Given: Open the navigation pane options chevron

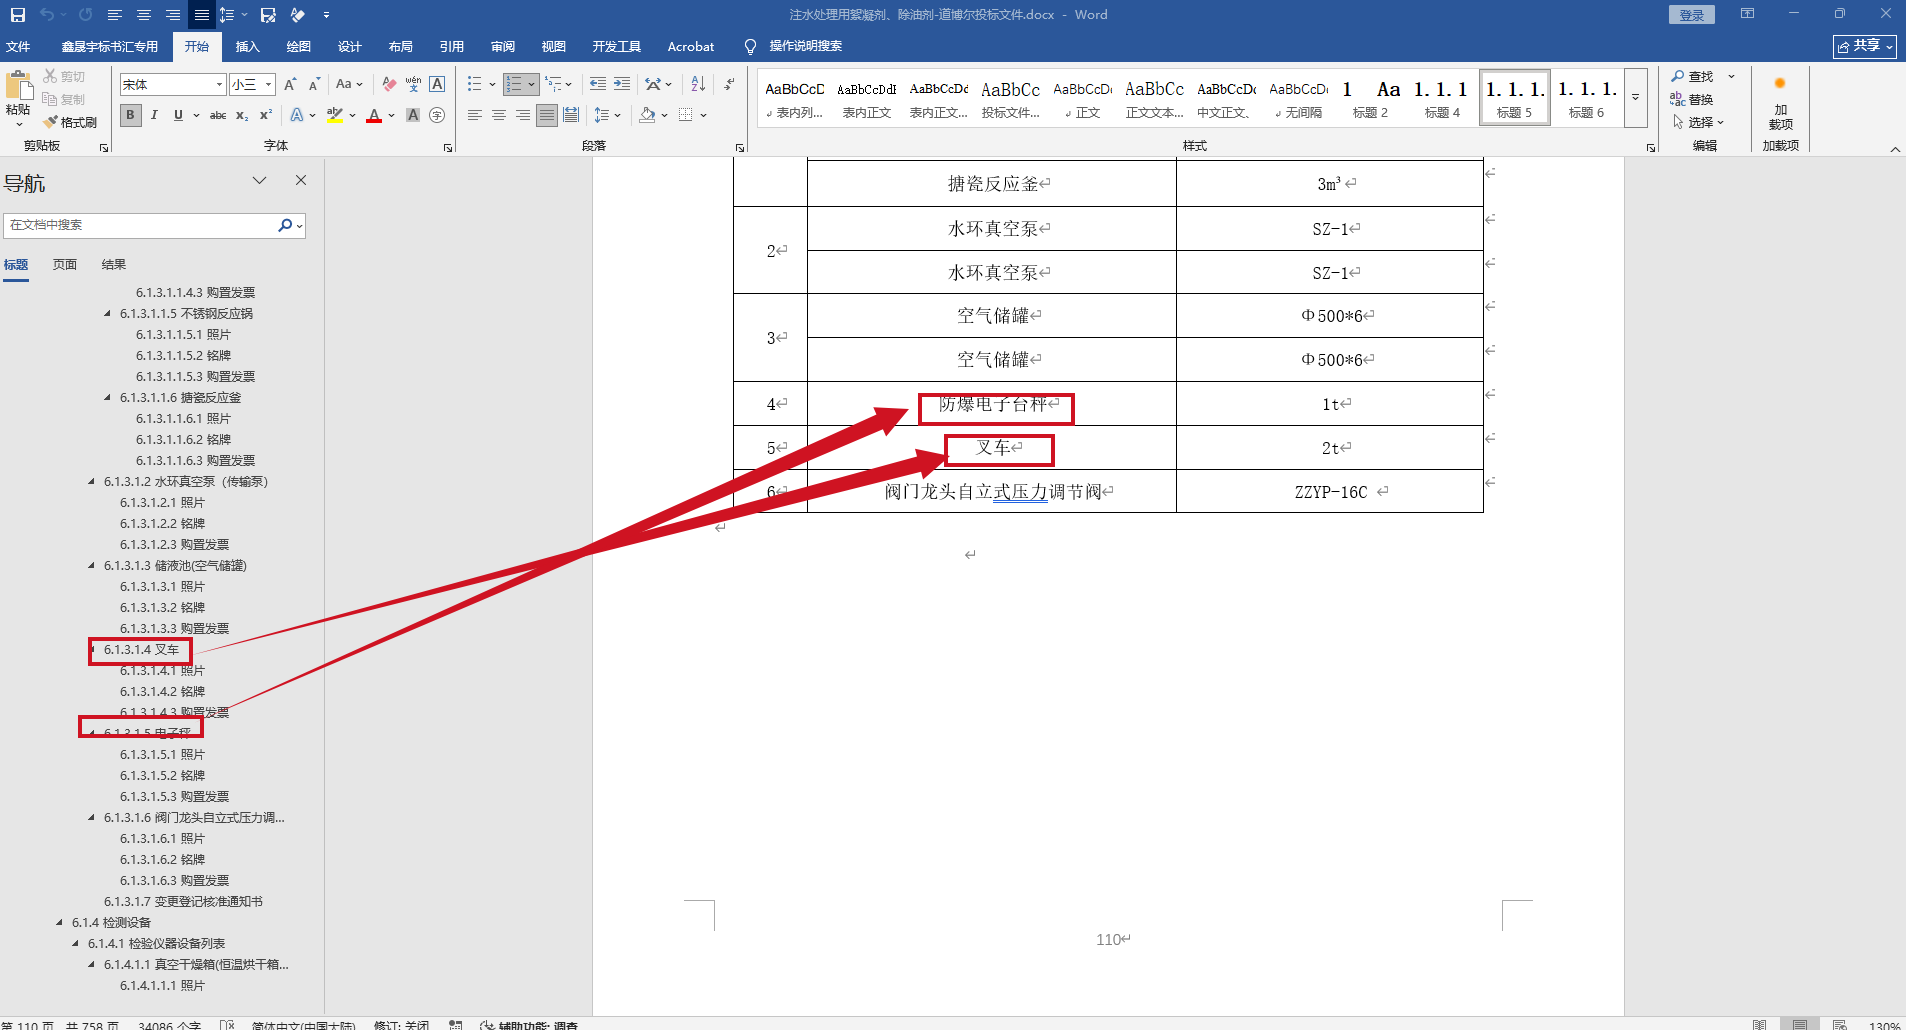Looking at the screenshot, I should pyautogui.click(x=260, y=180).
